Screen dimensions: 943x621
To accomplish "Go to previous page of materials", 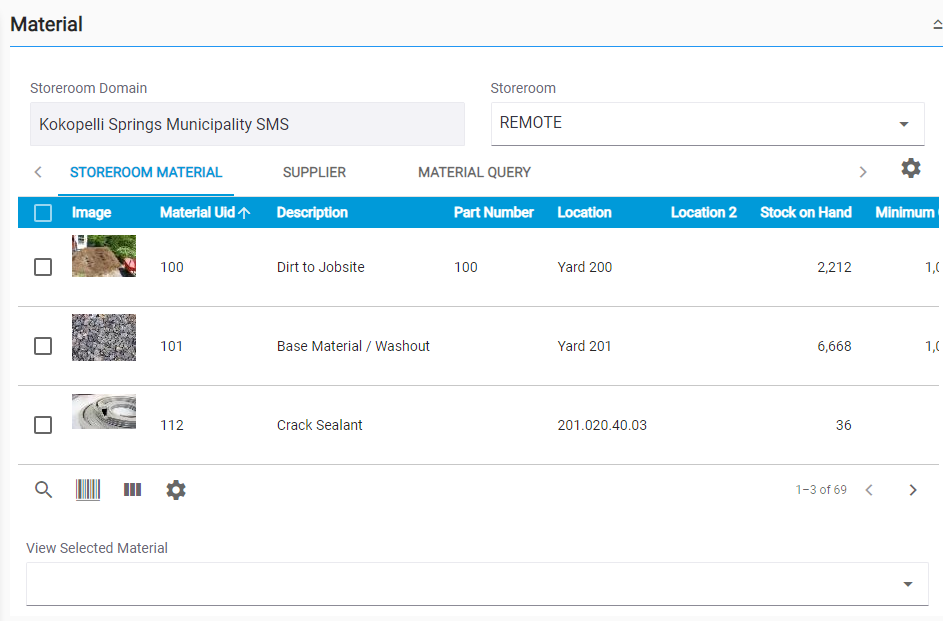I will click(869, 490).
